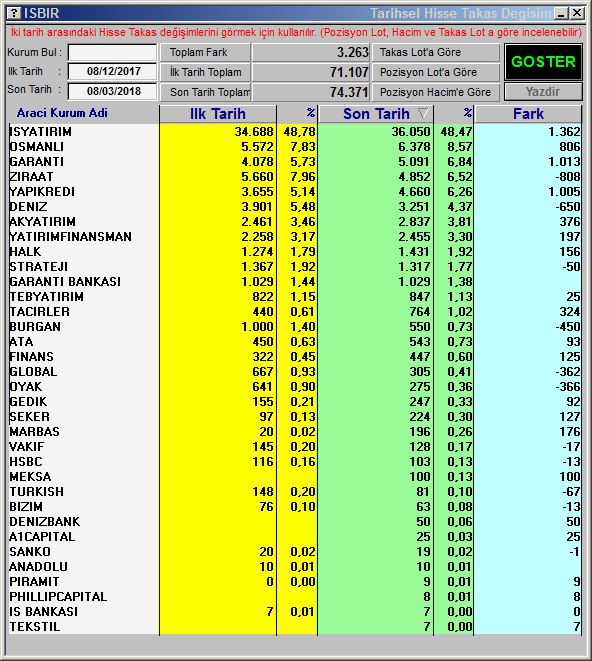This screenshot has width=592, height=661.
Task: Select the PHILLIPCAPITAL row name
Action: [x=58, y=597]
